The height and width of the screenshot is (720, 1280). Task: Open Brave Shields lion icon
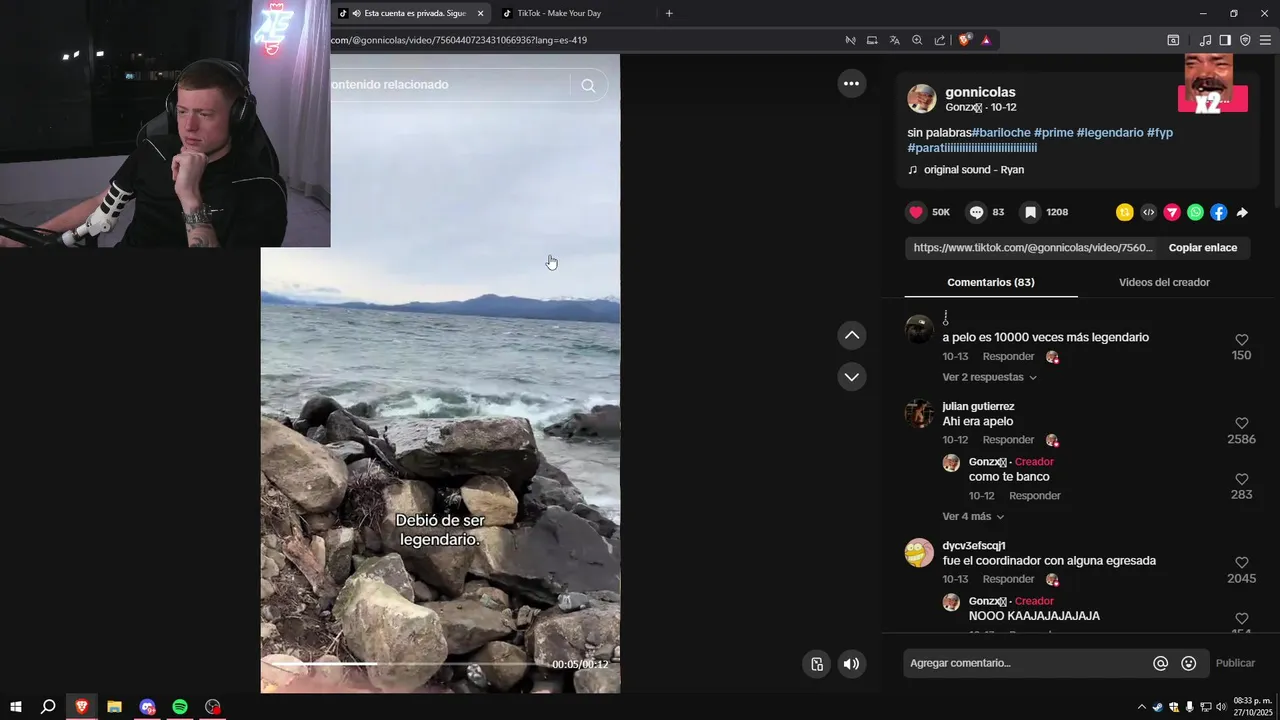point(964,40)
